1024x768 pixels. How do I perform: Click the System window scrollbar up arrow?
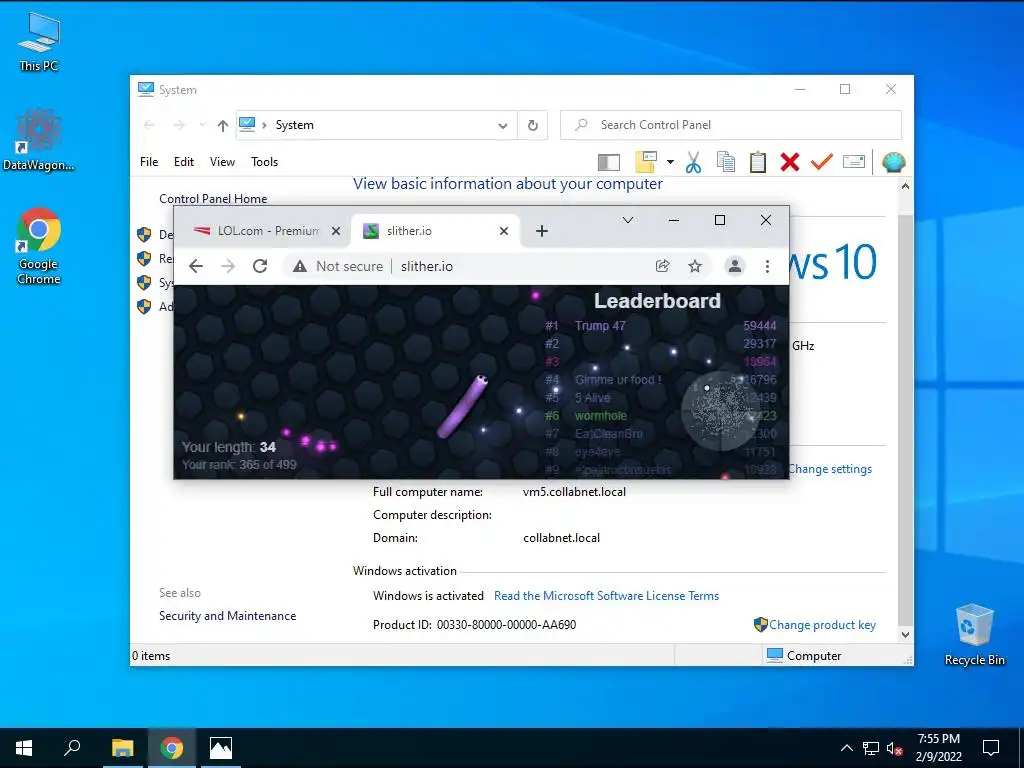(905, 186)
